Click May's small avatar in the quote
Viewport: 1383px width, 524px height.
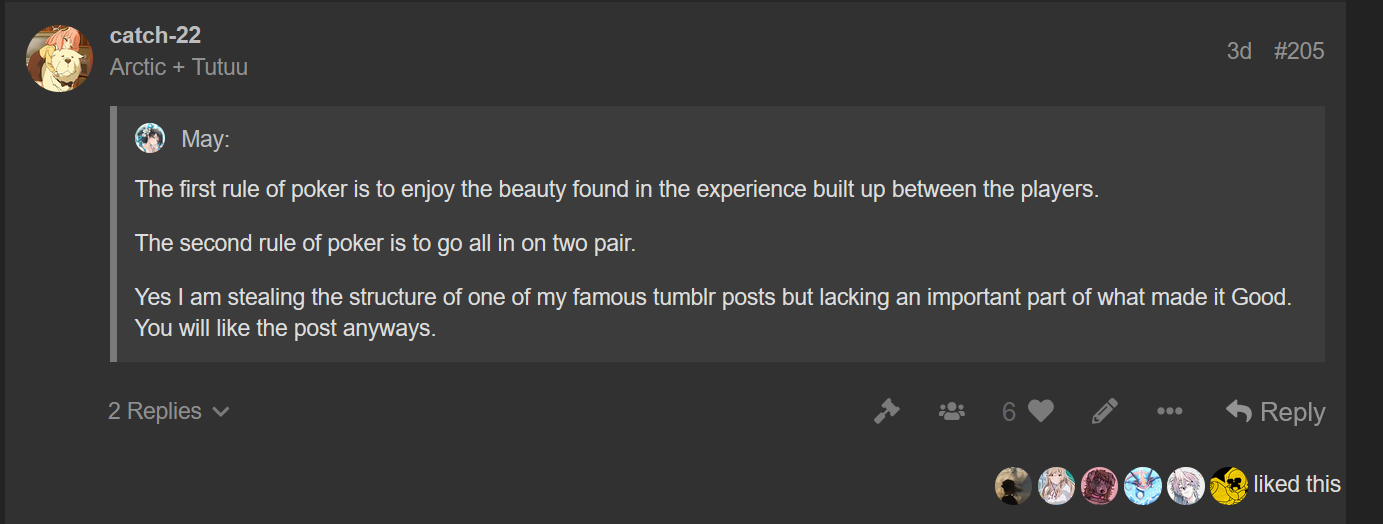click(150, 138)
